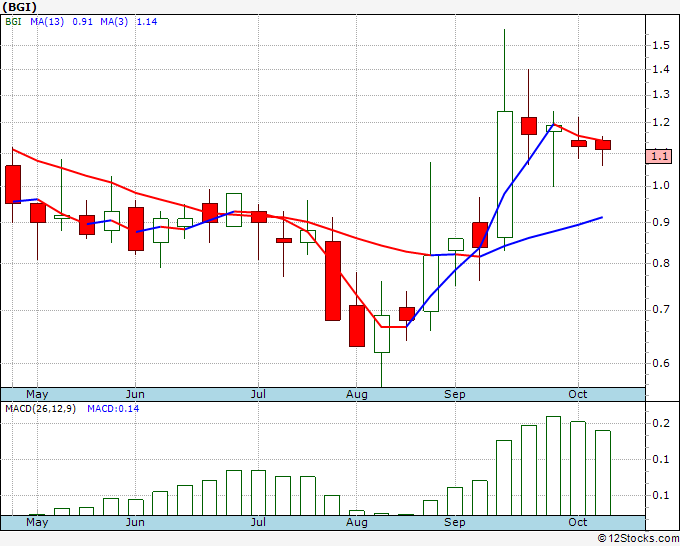Click the (BGI) chart title

[x=20, y=7]
